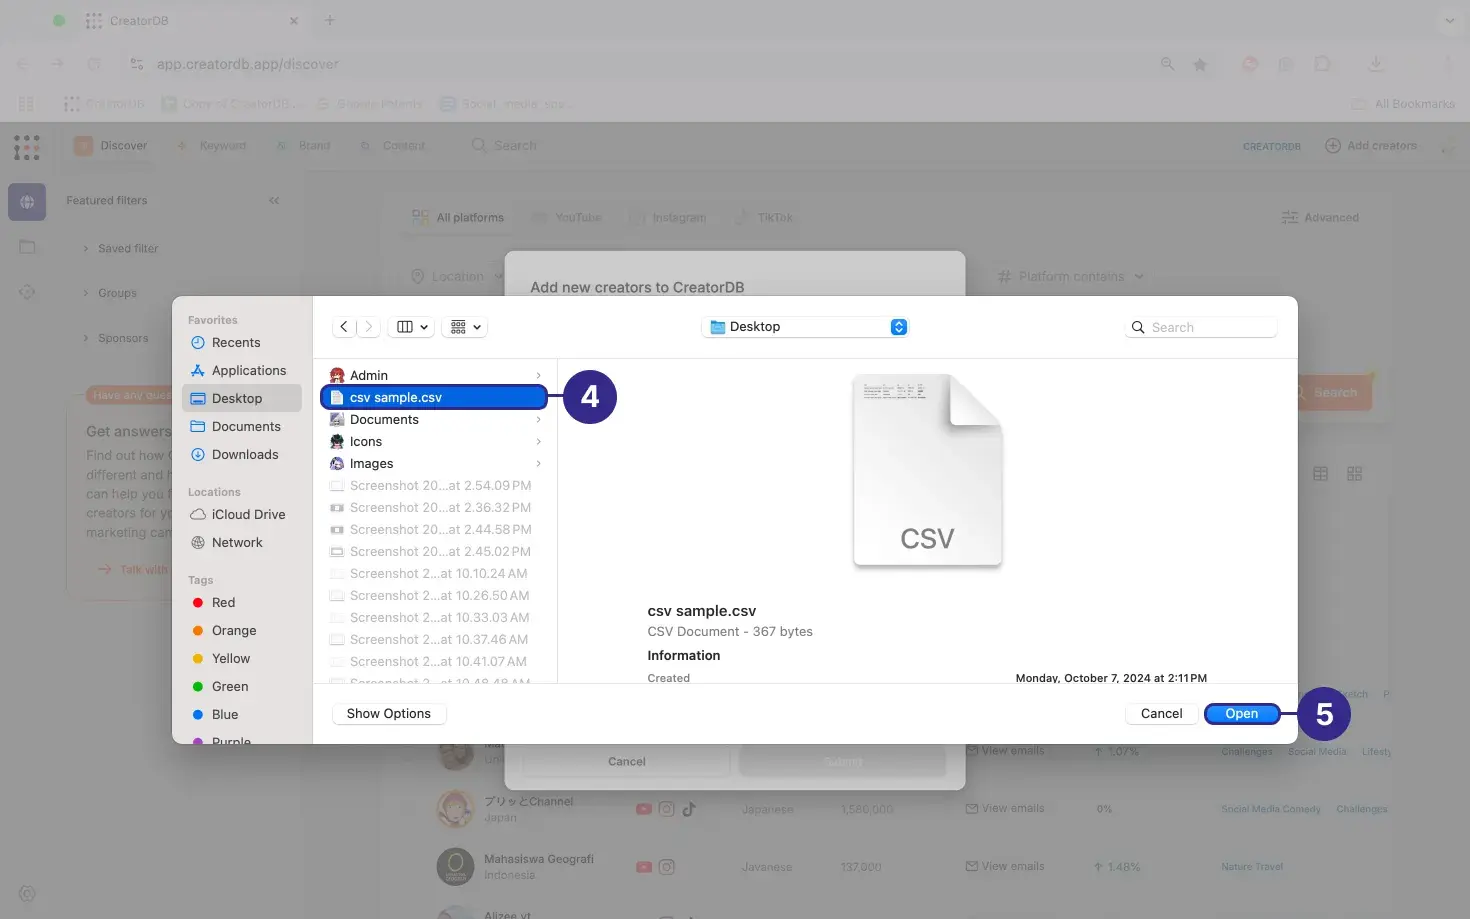The image size is (1470, 919).
Task: Click settings gear in left rail
Action: pyautogui.click(x=27, y=894)
